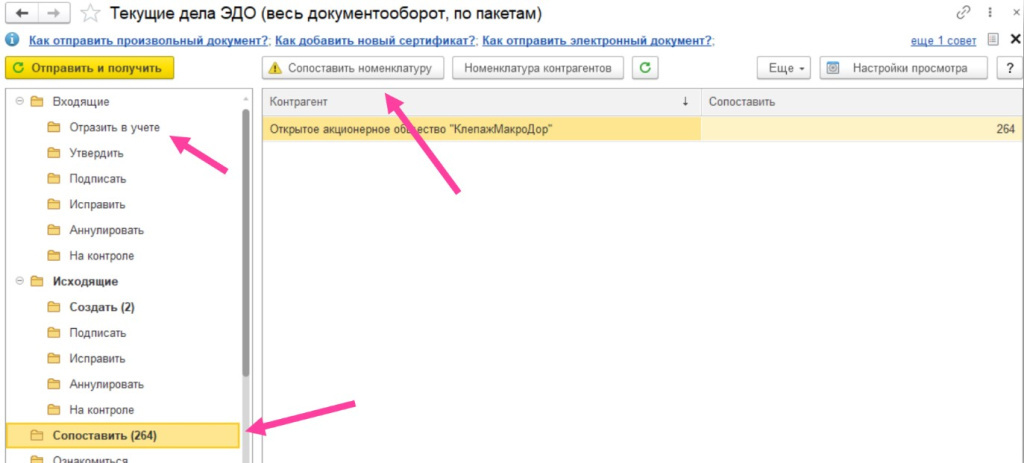
Task: Click the green refresh icon button
Action: click(647, 68)
